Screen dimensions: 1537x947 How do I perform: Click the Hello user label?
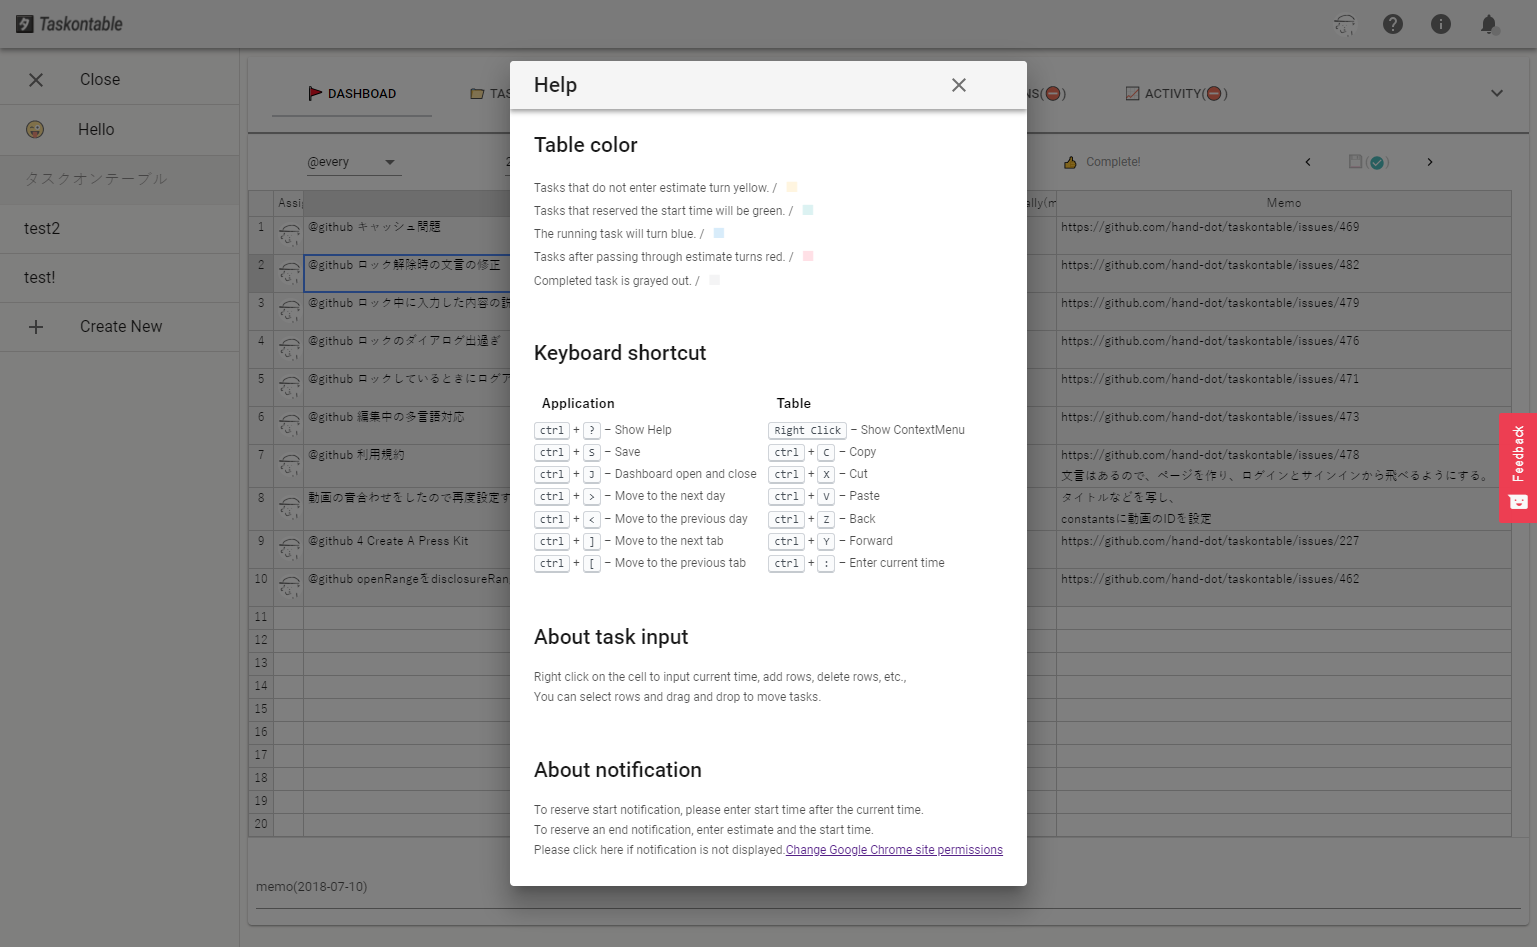coord(96,129)
